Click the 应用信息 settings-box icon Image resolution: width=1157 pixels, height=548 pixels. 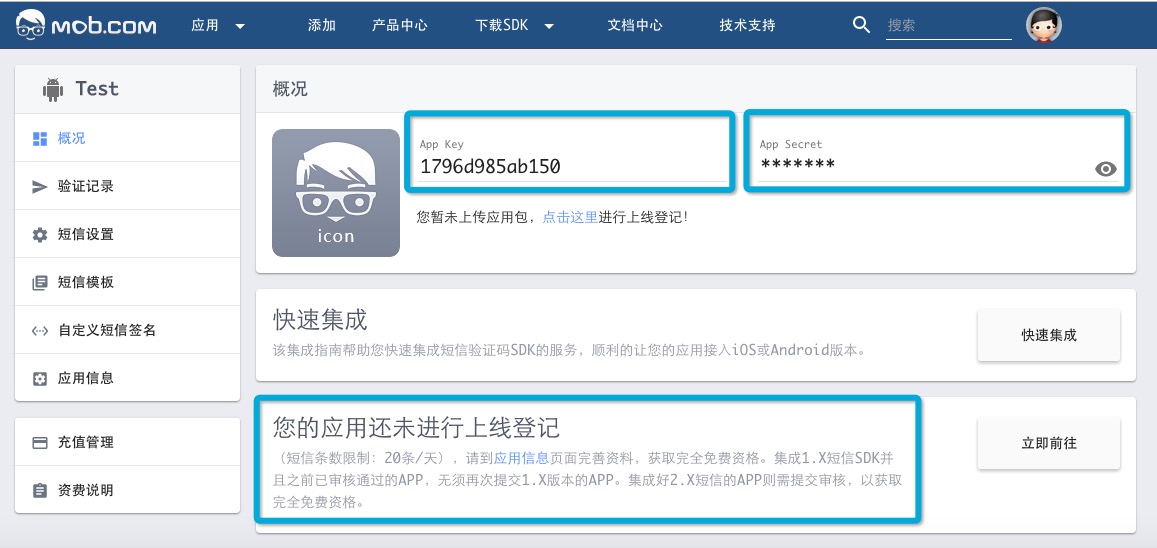tap(40, 379)
